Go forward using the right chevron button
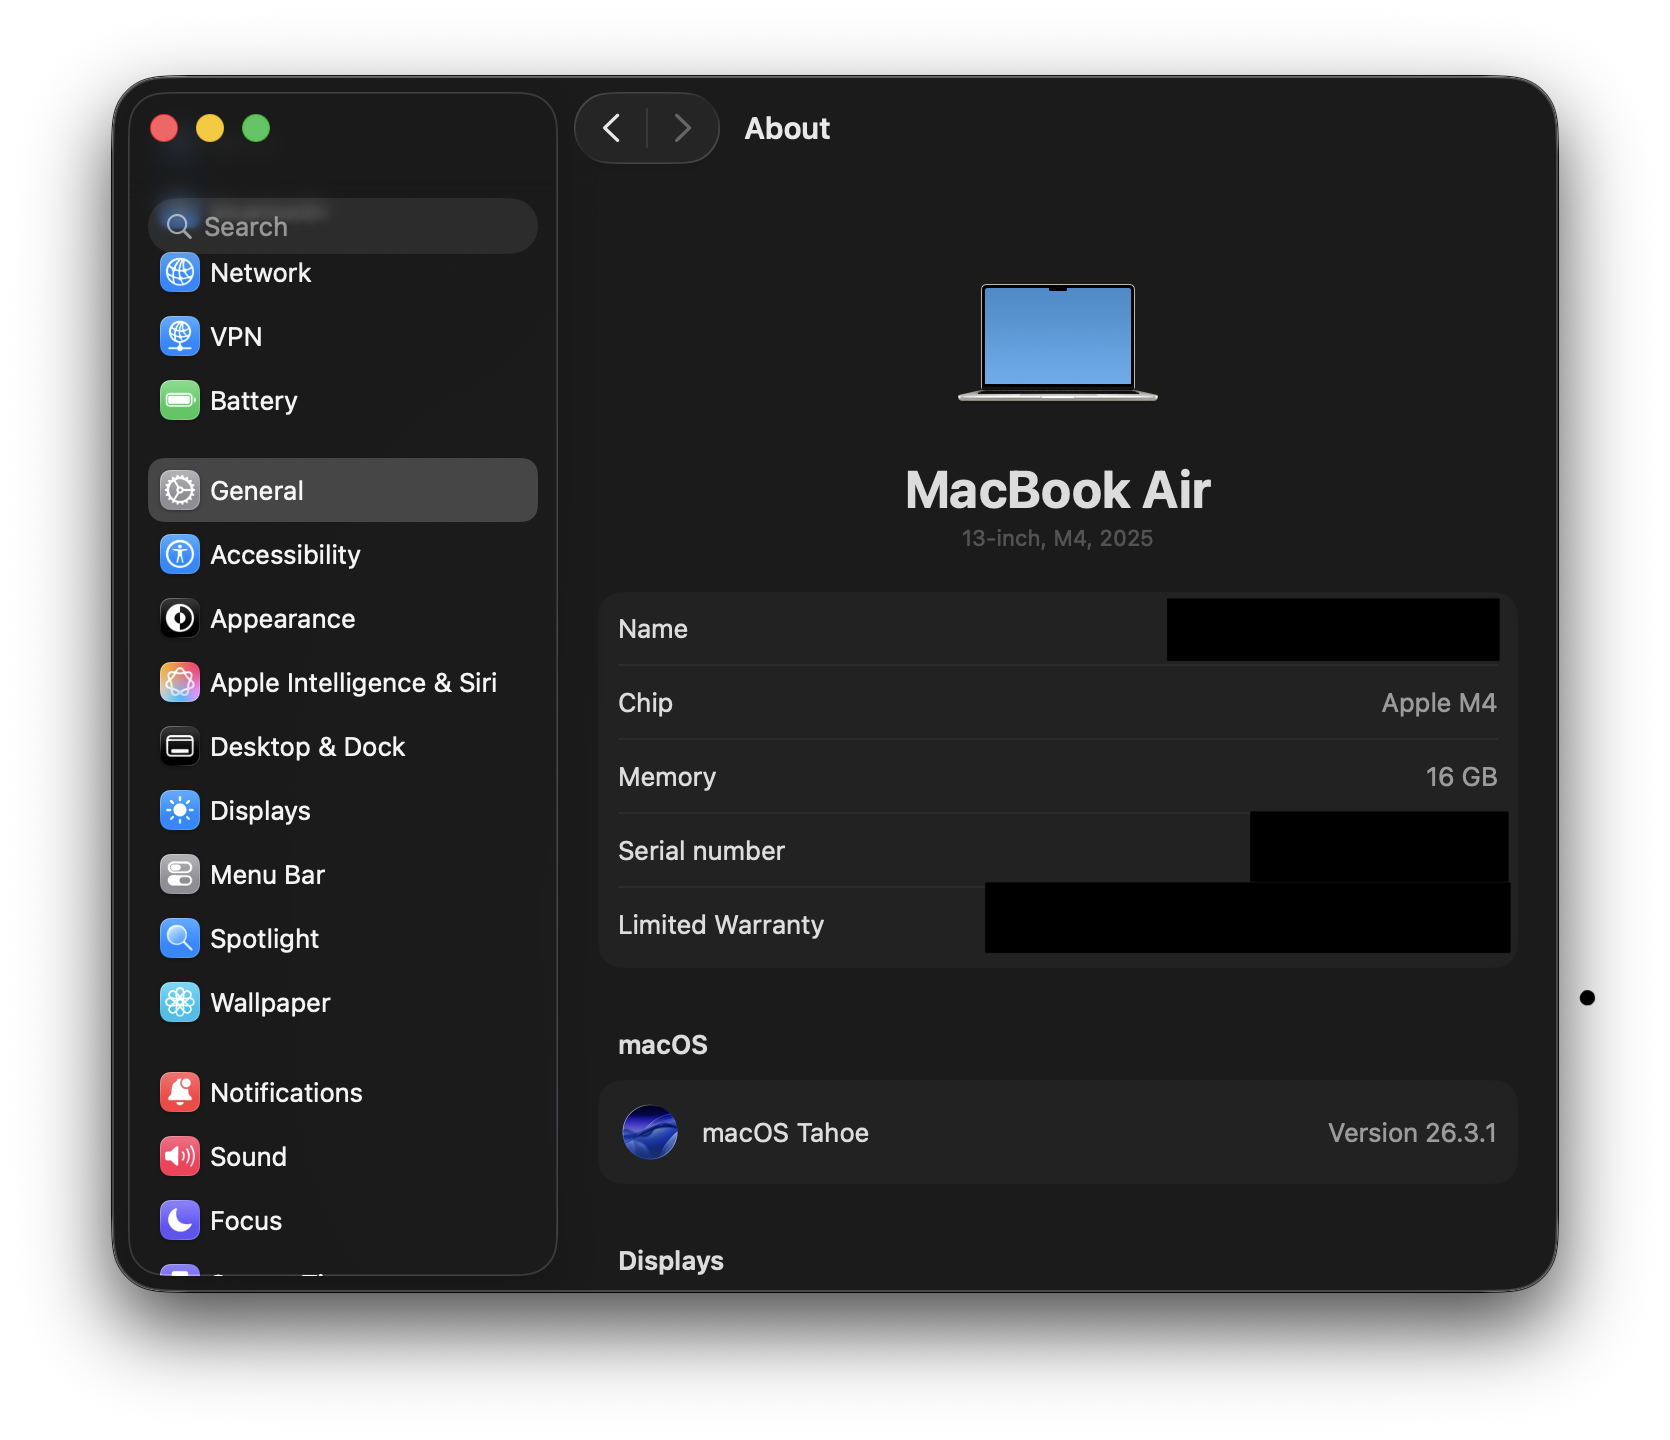This screenshot has width=1670, height=1440. [x=683, y=128]
